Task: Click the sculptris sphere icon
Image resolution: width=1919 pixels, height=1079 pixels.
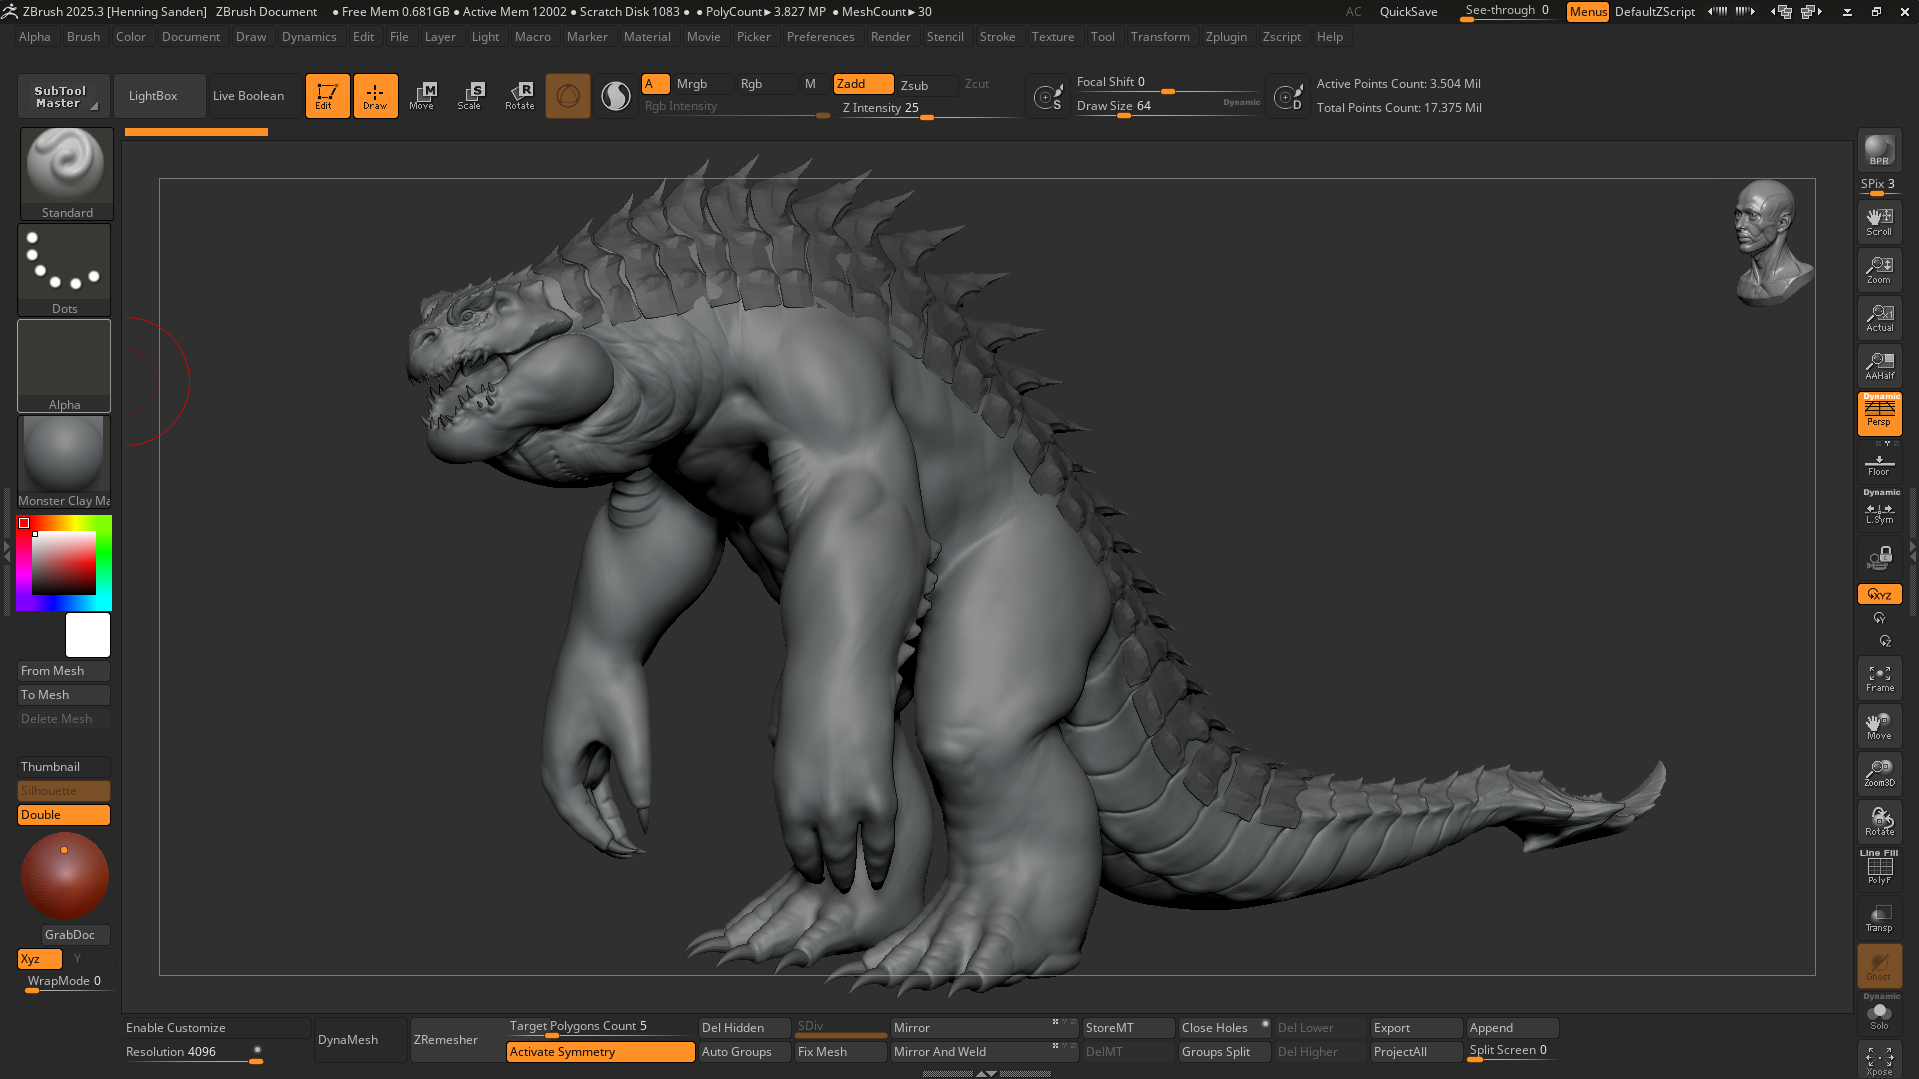Action: click(x=567, y=96)
